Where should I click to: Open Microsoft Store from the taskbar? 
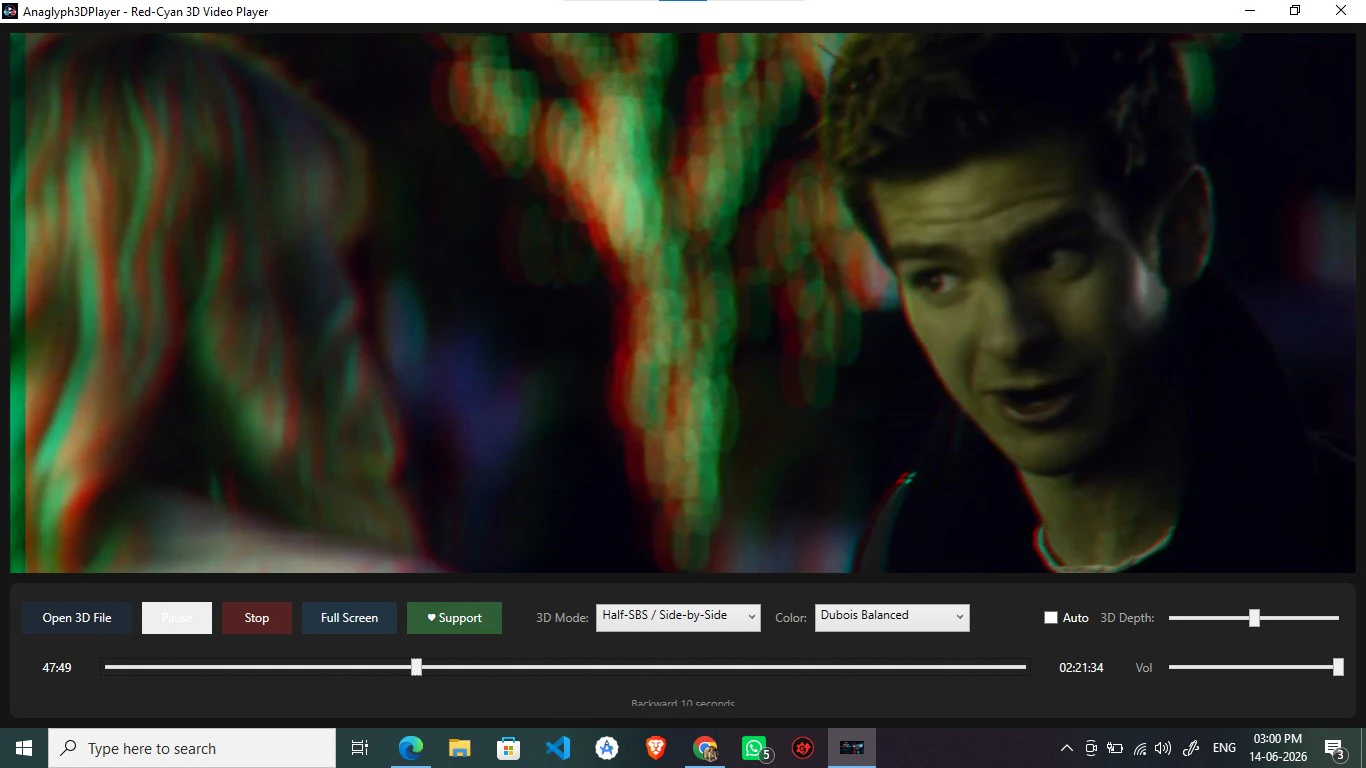[509, 748]
